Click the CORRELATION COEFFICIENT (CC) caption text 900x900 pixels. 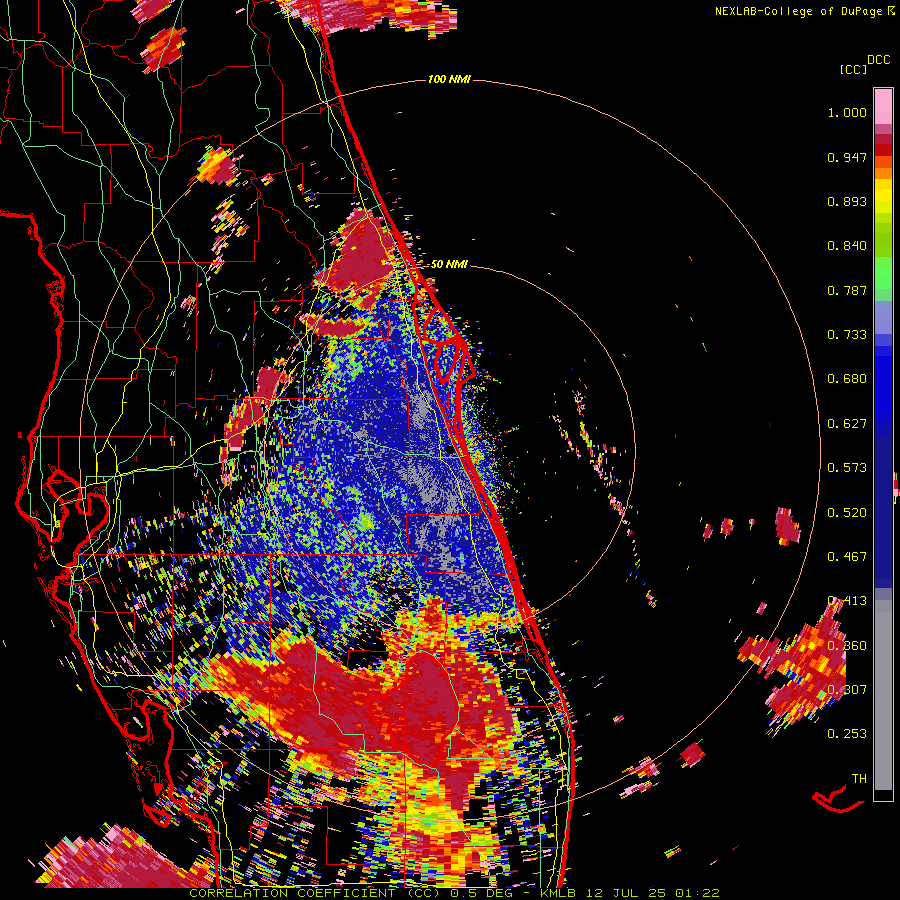(315, 893)
